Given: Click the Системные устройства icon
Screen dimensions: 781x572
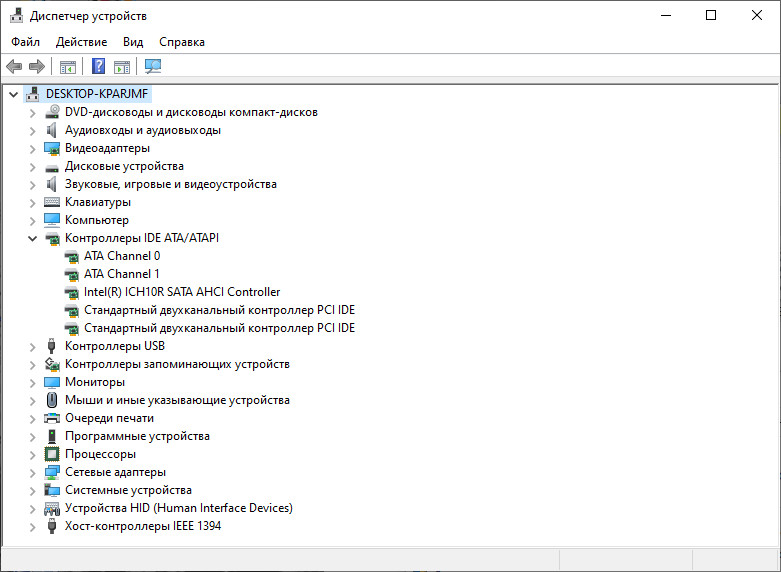Looking at the screenshot, I should [x=52, y=490].
